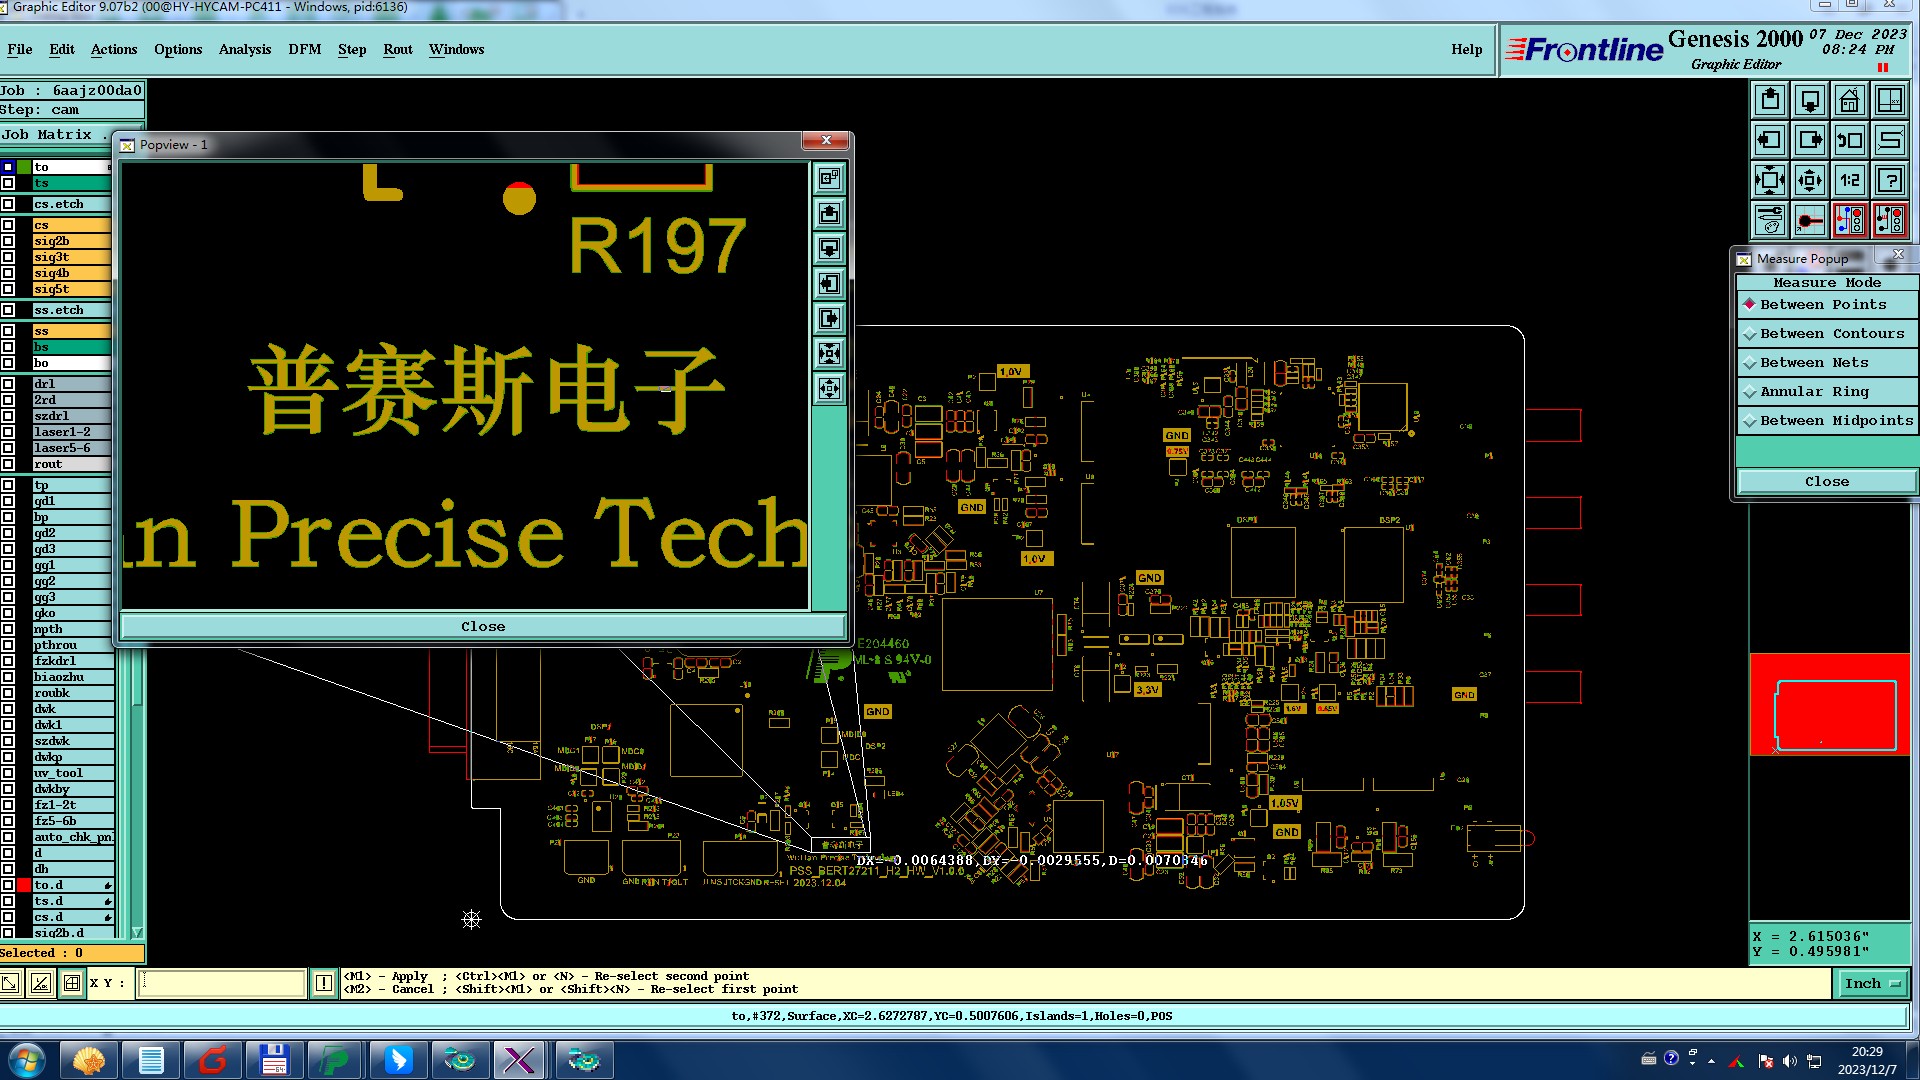Image resolution: width=1920 pixels, height=1080 pixels.
Task: Open the DFM menu
Action: 304,50
